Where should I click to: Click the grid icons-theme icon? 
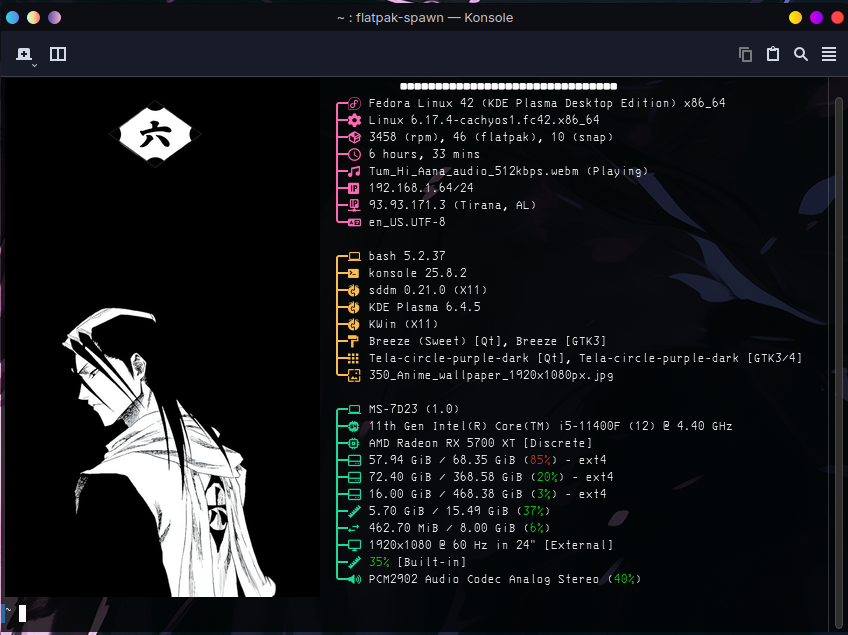tap(354, 358)
